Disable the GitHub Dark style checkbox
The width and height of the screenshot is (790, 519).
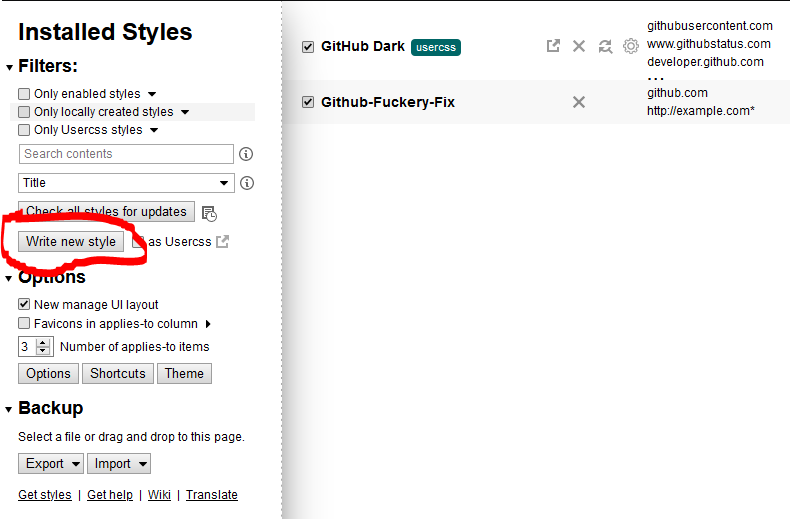pyautogui.click(x=308, y=47)
